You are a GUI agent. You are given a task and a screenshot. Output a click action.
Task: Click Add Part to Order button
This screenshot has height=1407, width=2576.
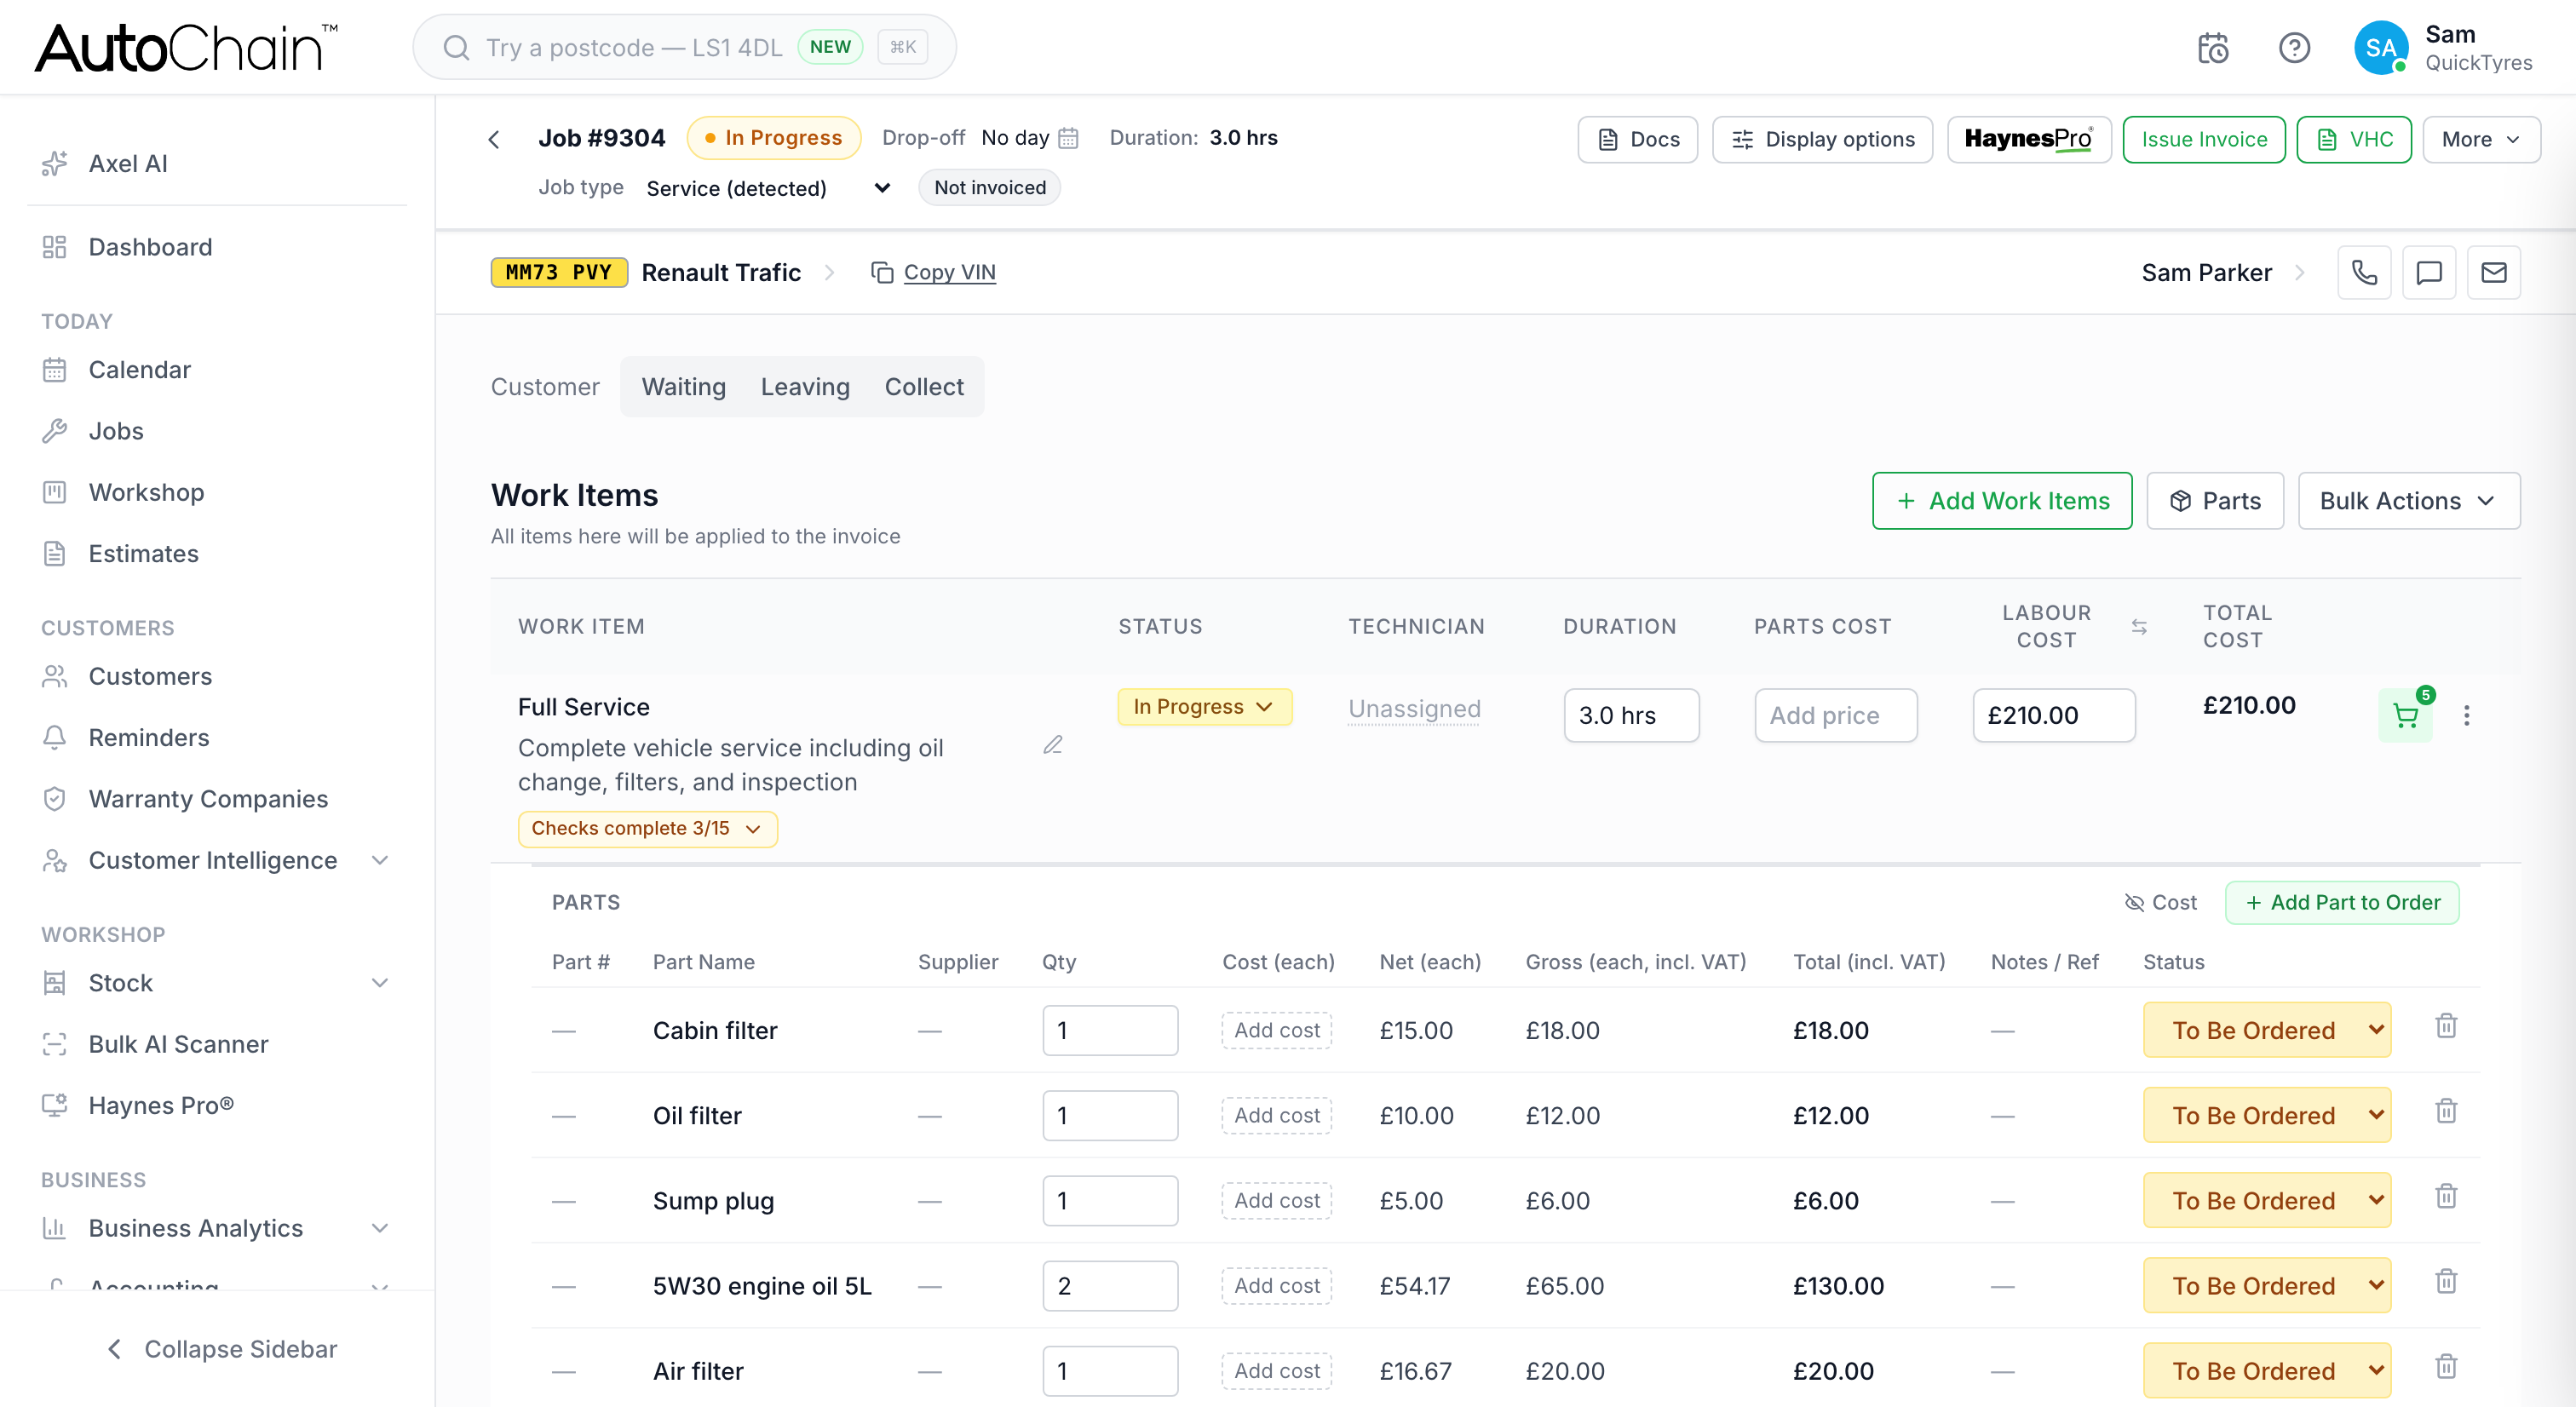coord(2342,902)
